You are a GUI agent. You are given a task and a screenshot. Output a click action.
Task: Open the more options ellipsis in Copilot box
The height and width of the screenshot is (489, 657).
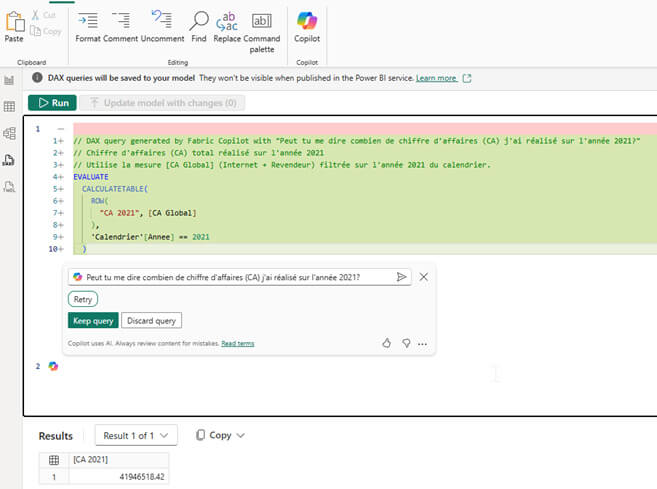click(426, 343)
